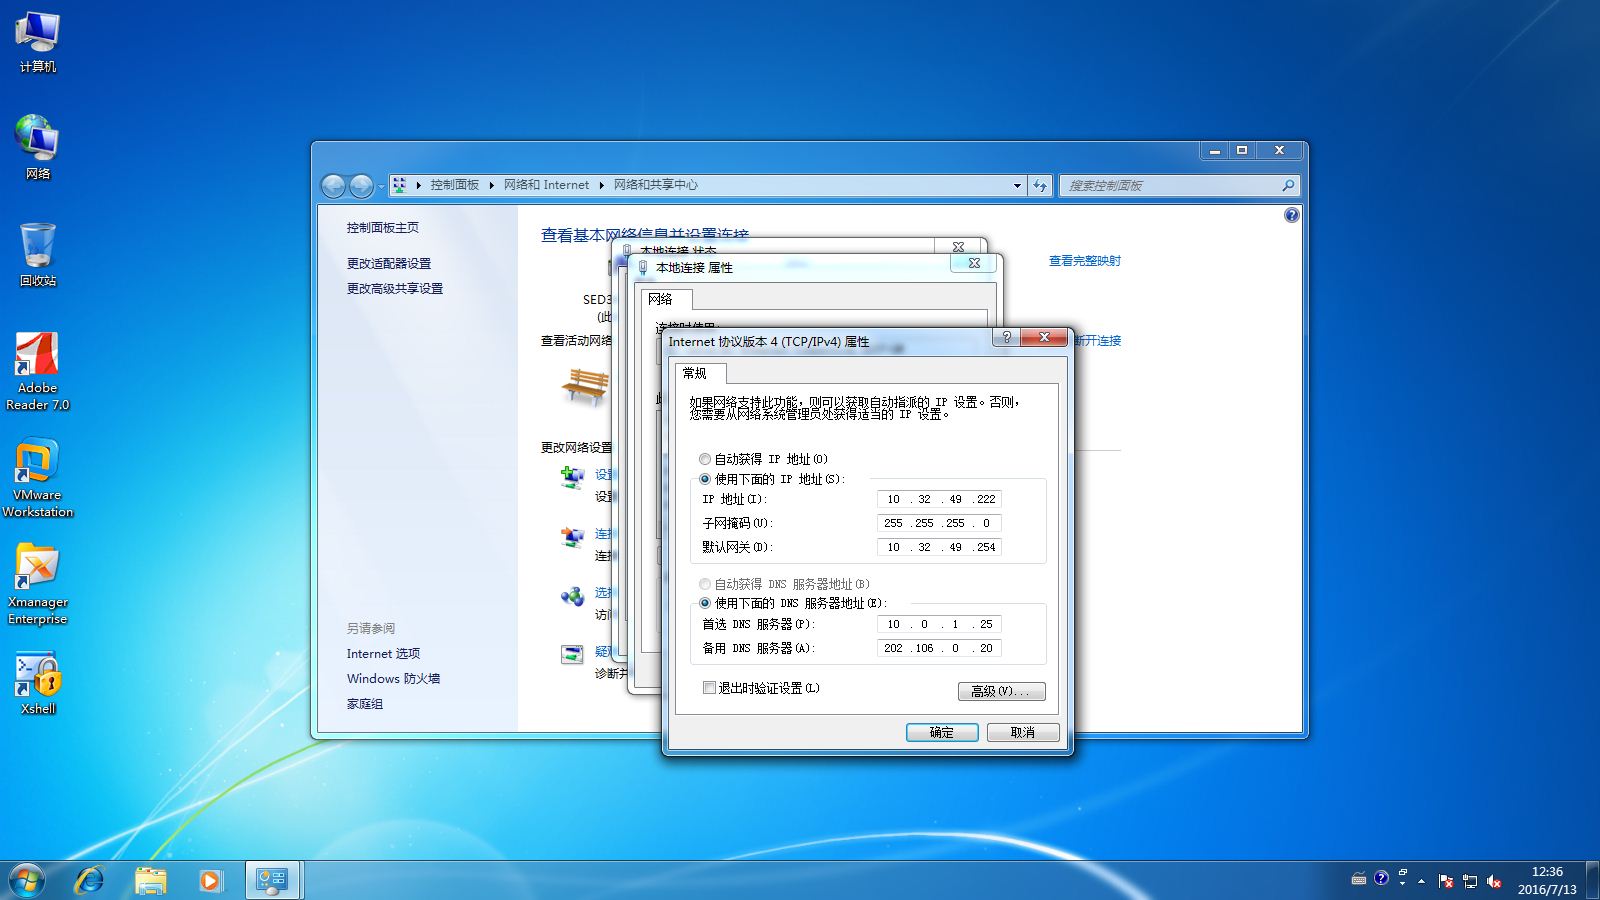Click the back arrow in Control Panel
Image resolution: width=1600 pixels, height=900 pixels.
(333, 185)
